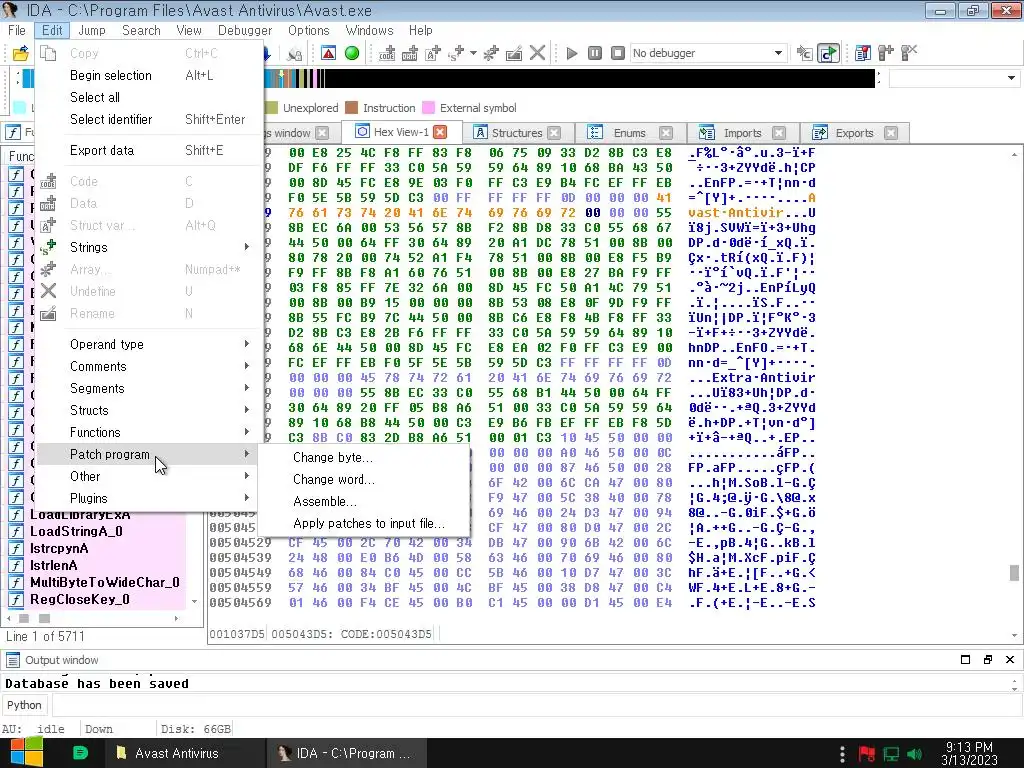Switch to the Imports tab

click(742, 133)
